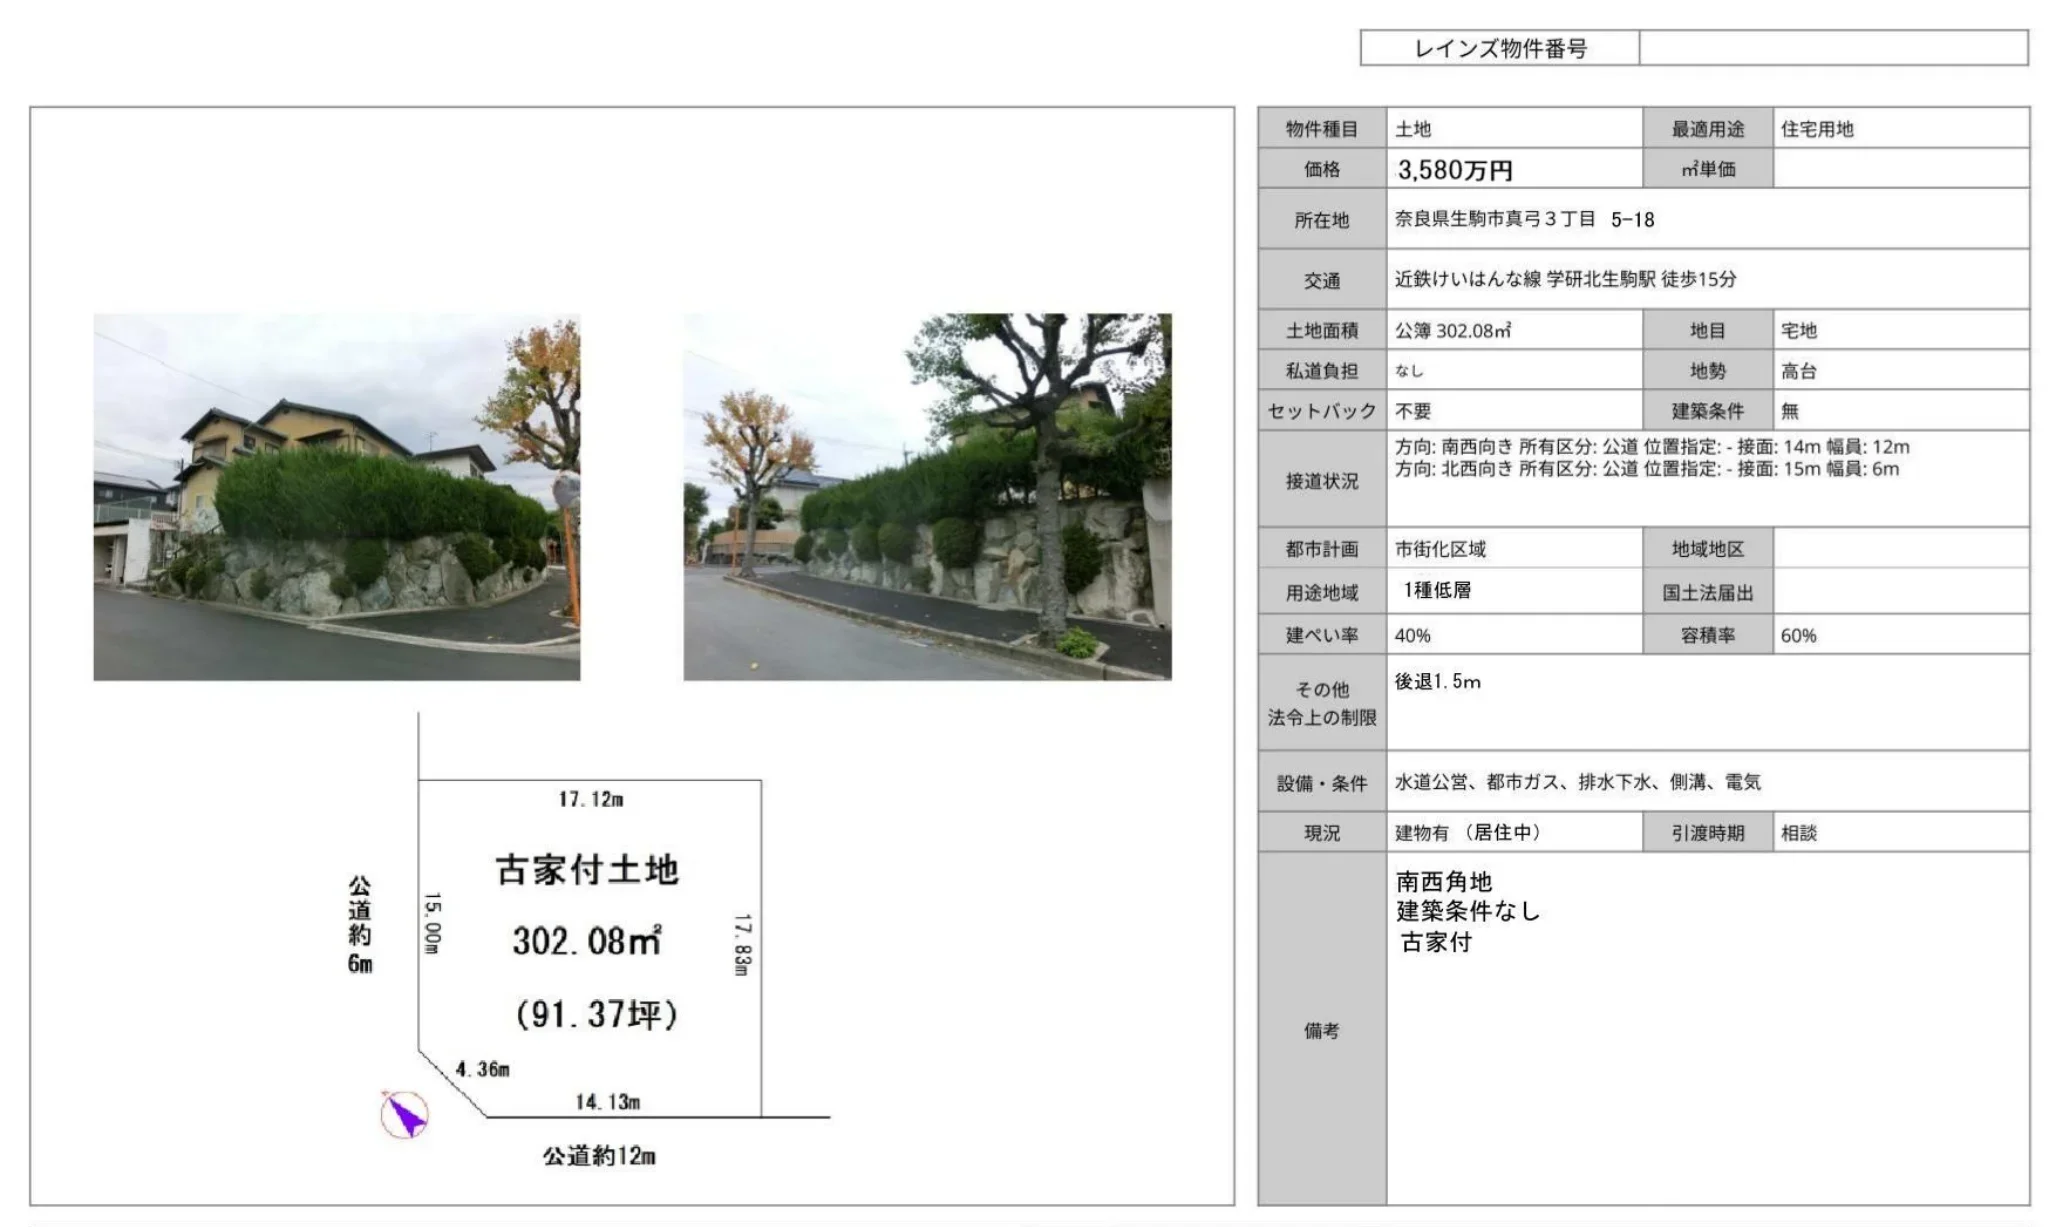Click the remark 建築条件なし
2056x1227 pixels.
(x=1468, y=911)
